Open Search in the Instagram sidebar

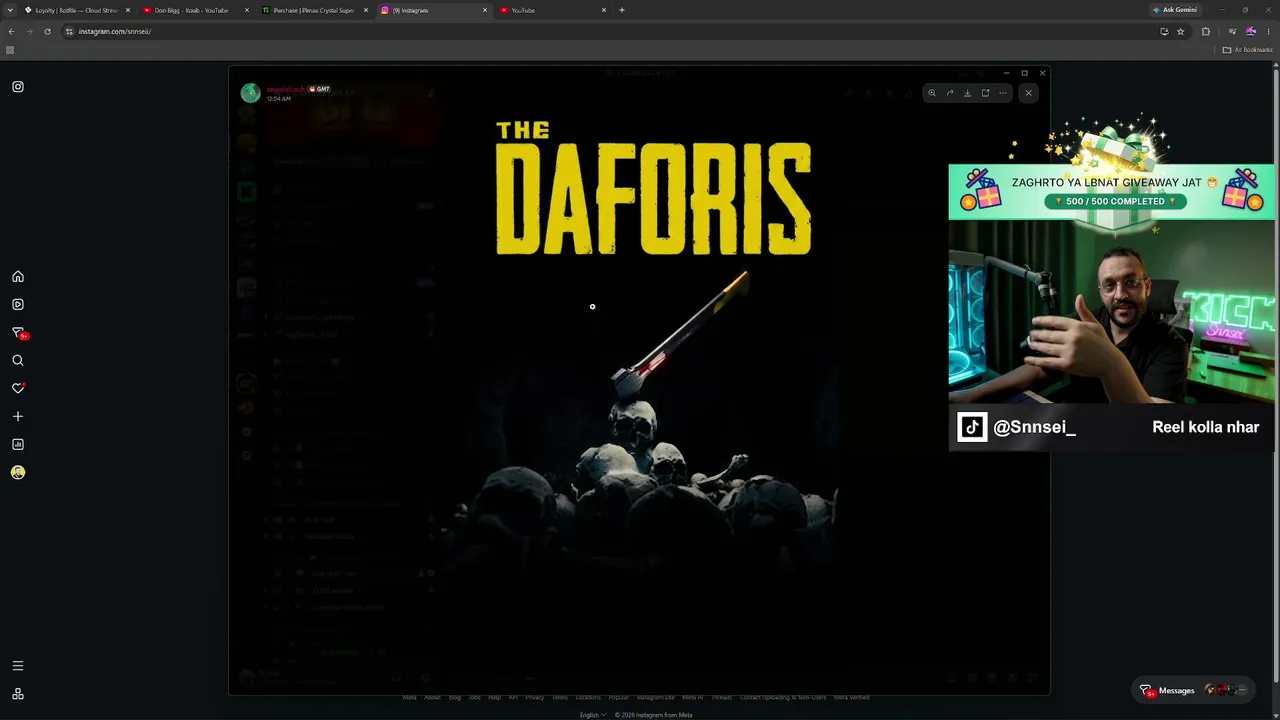coord(18,361)
